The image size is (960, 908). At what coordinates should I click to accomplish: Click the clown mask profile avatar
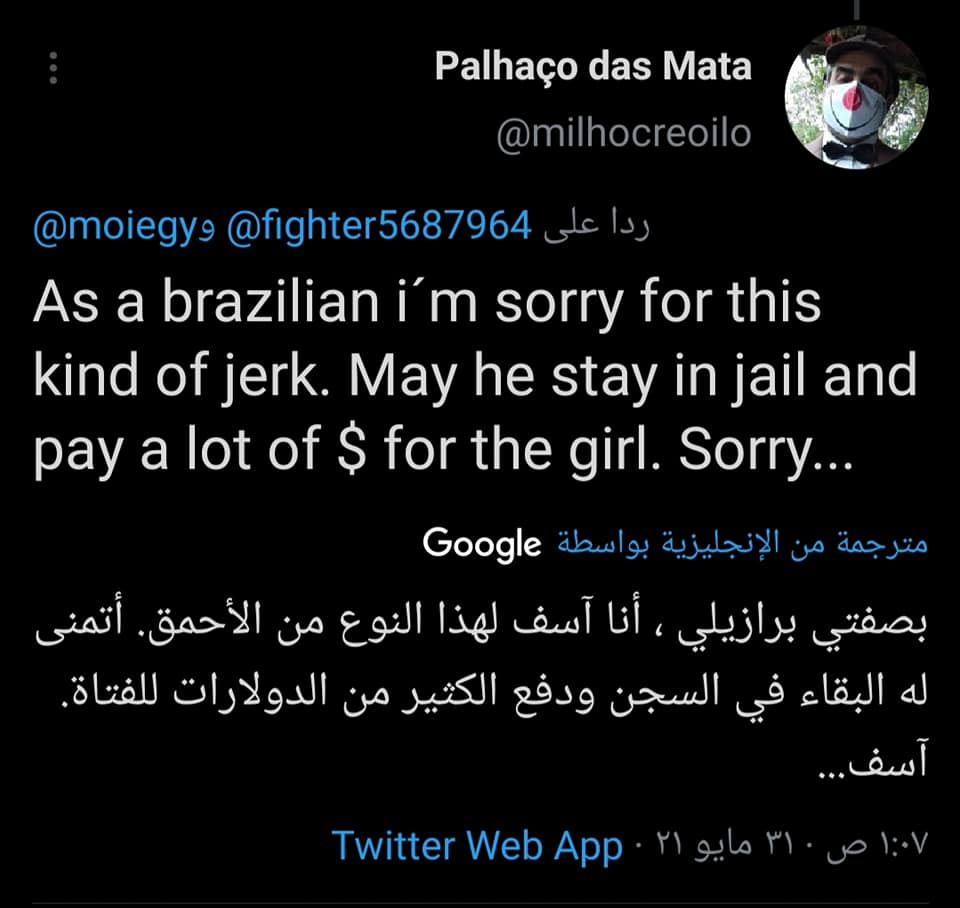pos(856,98)
